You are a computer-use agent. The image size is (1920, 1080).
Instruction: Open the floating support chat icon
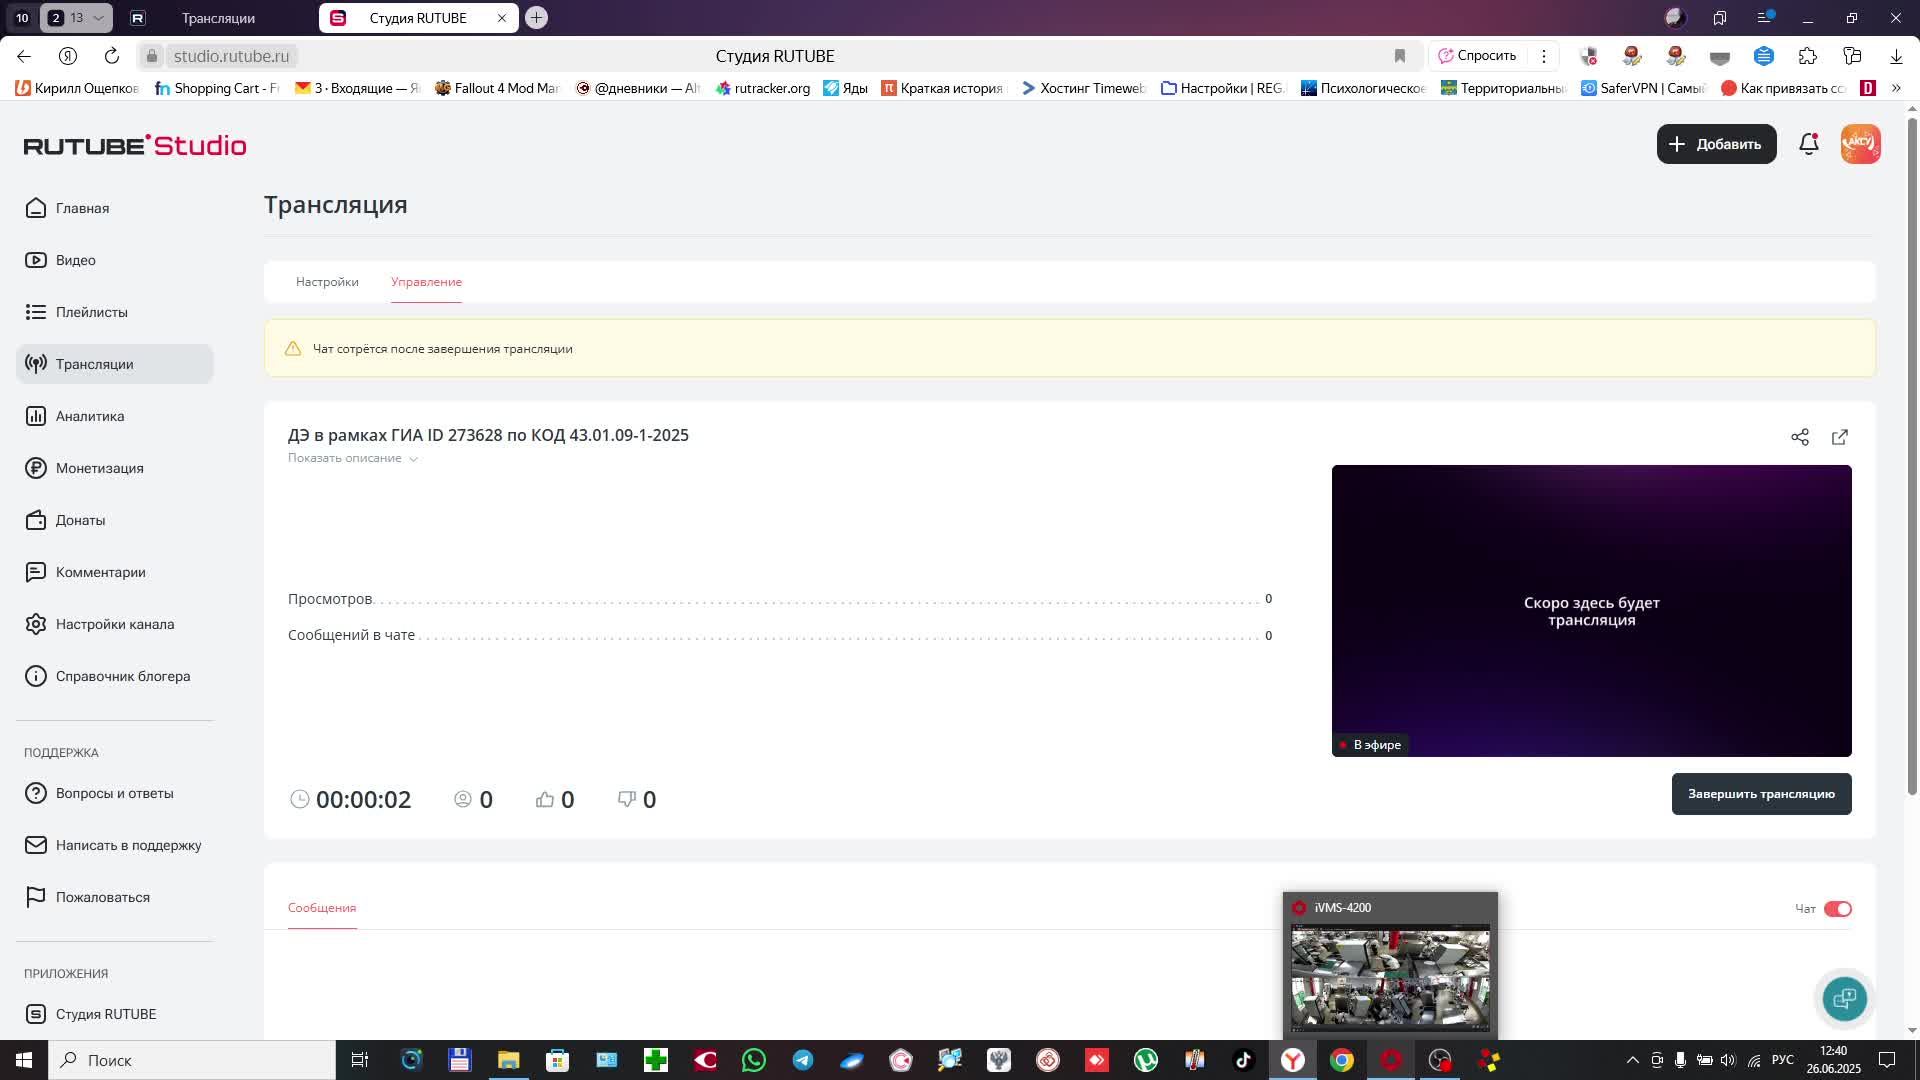(x=1844, y=998)
